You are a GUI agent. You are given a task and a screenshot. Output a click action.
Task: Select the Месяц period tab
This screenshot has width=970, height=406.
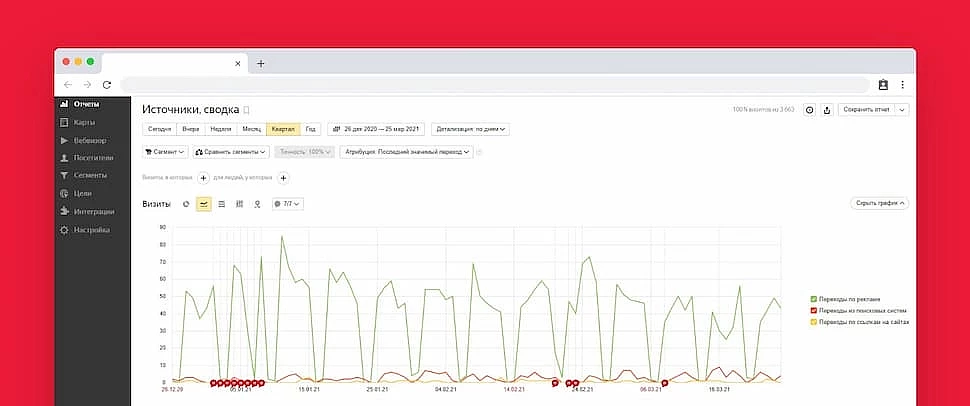[x=251, y=129]
